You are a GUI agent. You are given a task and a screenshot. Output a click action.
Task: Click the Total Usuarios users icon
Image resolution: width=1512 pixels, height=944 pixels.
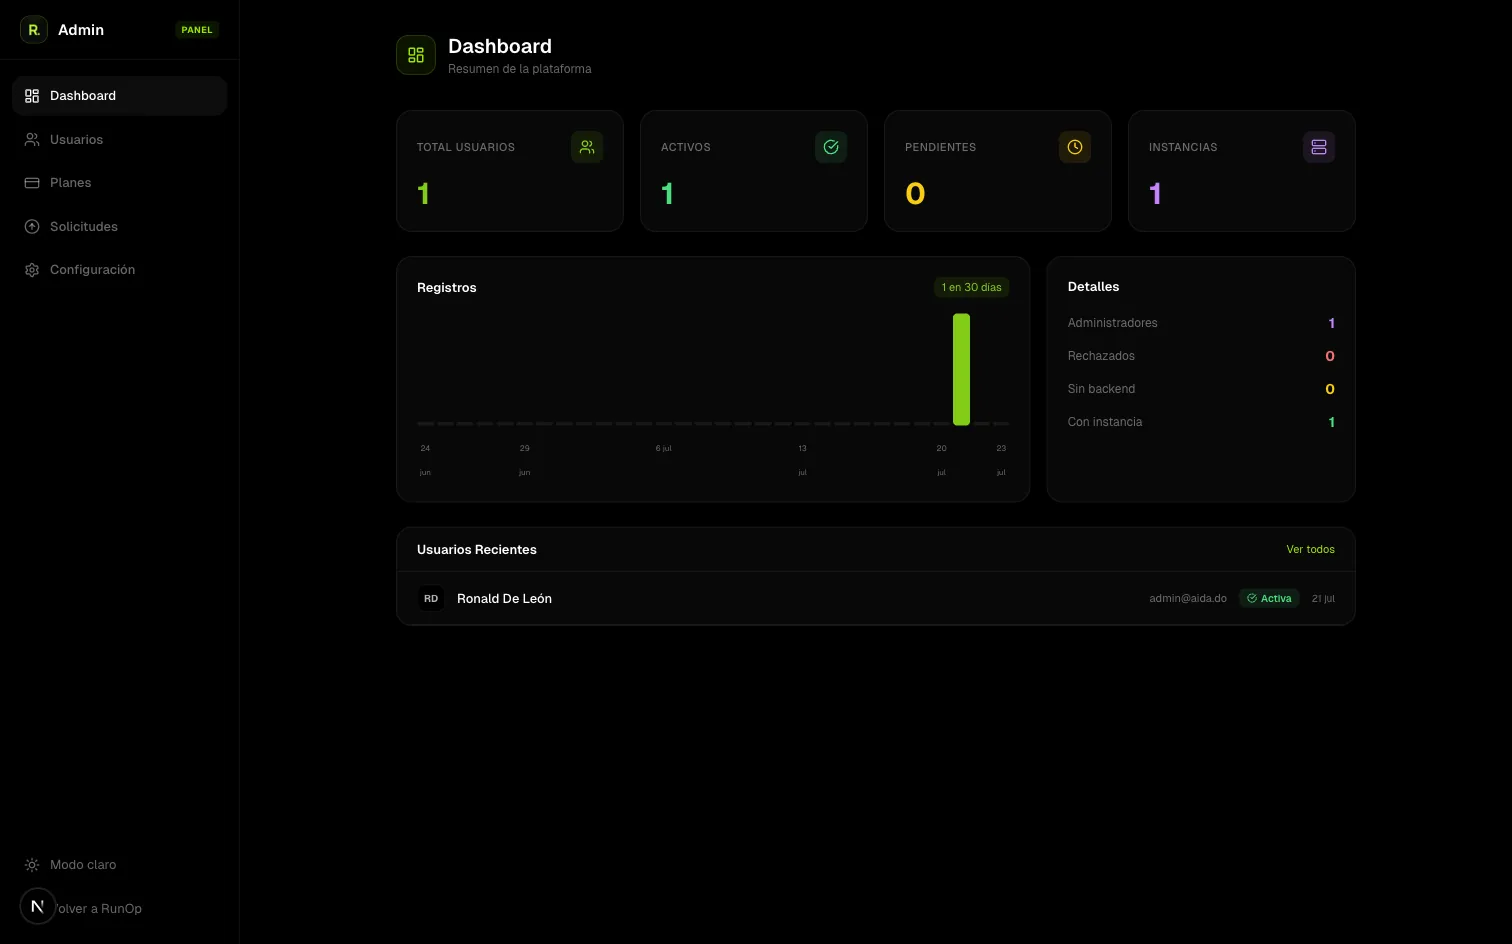(587, 147)
